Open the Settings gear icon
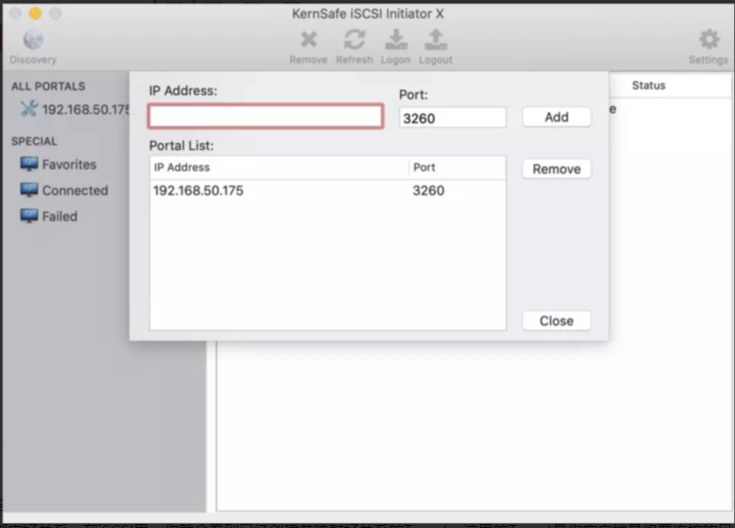 pos(709,39)
